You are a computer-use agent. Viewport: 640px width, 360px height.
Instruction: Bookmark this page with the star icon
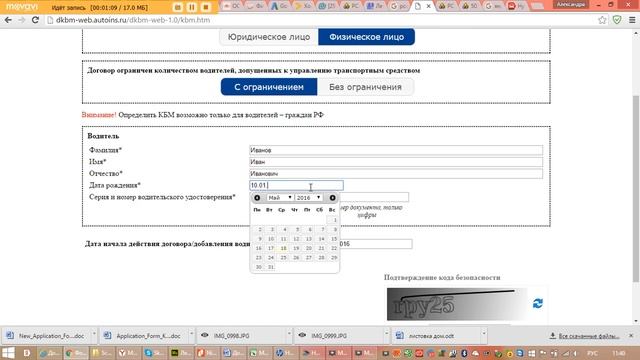click(602, 20)
